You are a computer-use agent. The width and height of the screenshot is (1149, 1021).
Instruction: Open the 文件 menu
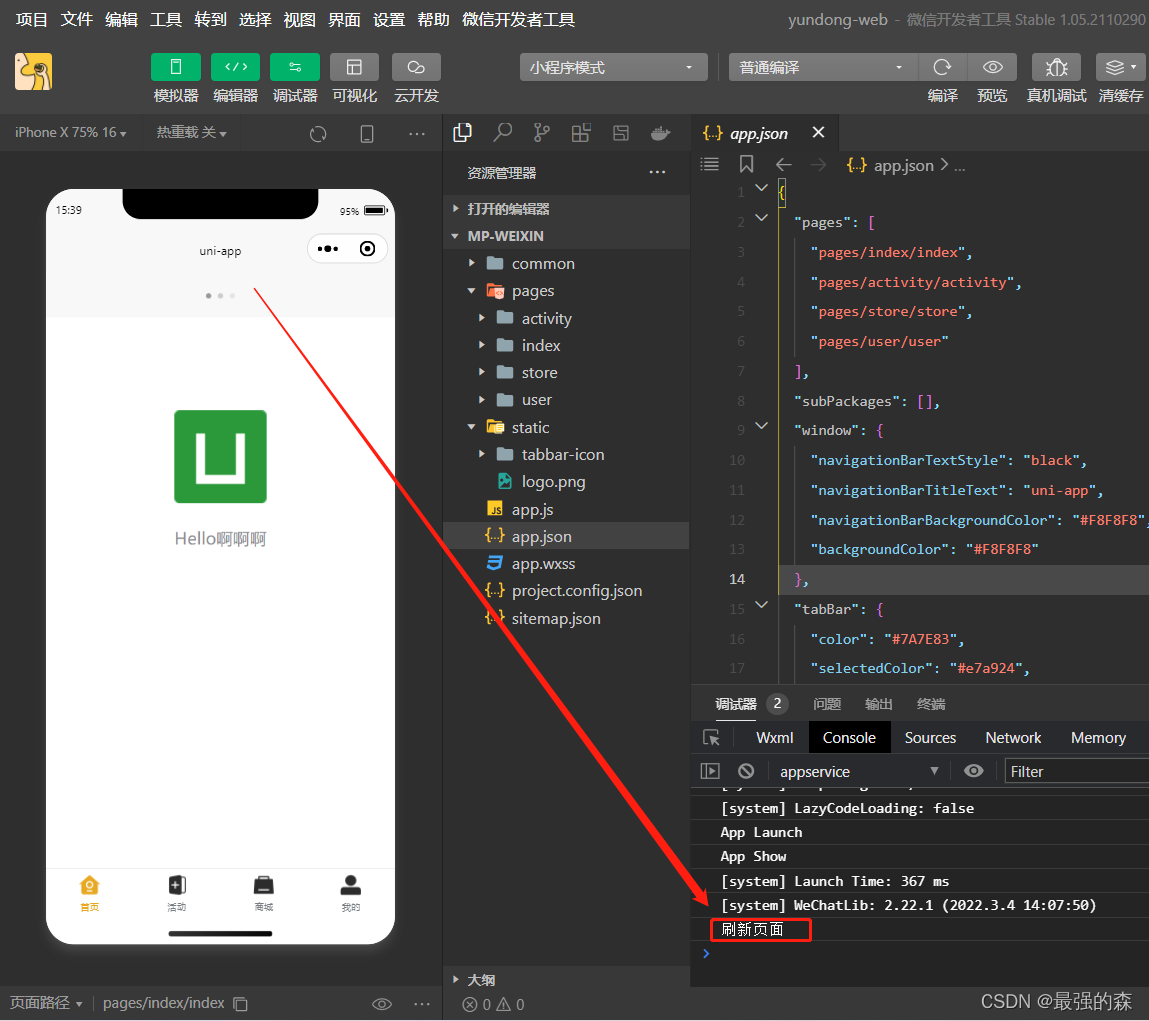76,19
